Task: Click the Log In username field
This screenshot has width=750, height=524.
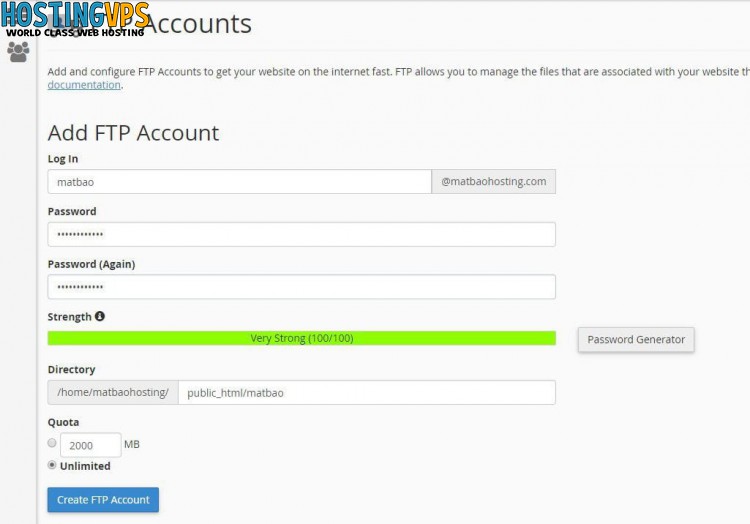Action: click(239, 182)
